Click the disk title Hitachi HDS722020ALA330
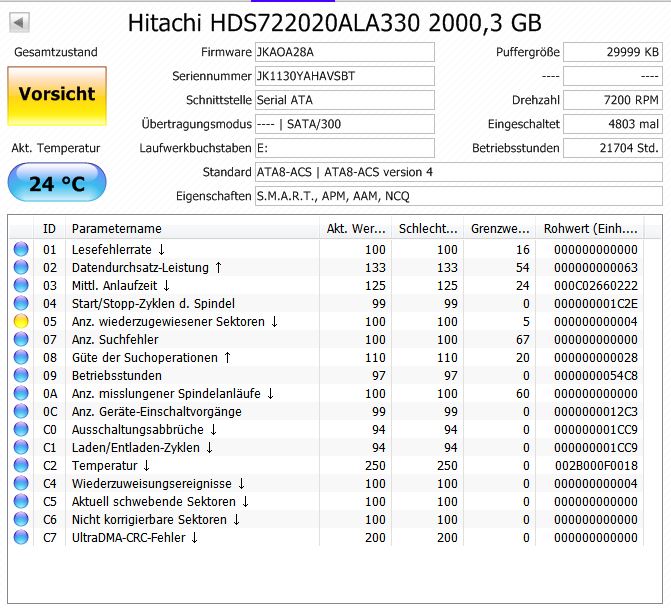The image size is (671, 608). tap(335, 23)
